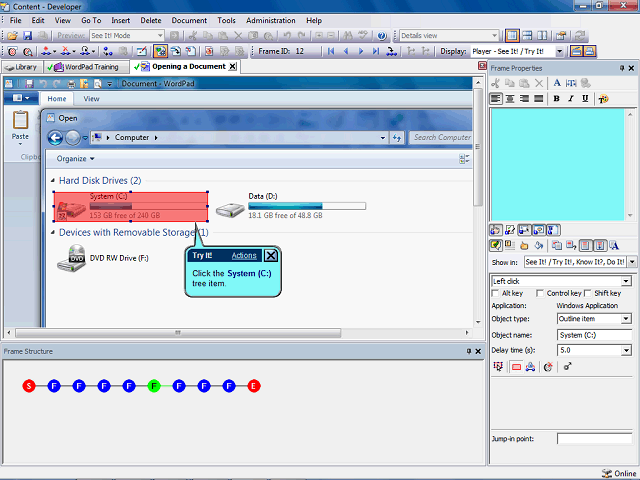Open the Left click action dropdown
The height and width of the screenshot is (480, 640).
626,281
